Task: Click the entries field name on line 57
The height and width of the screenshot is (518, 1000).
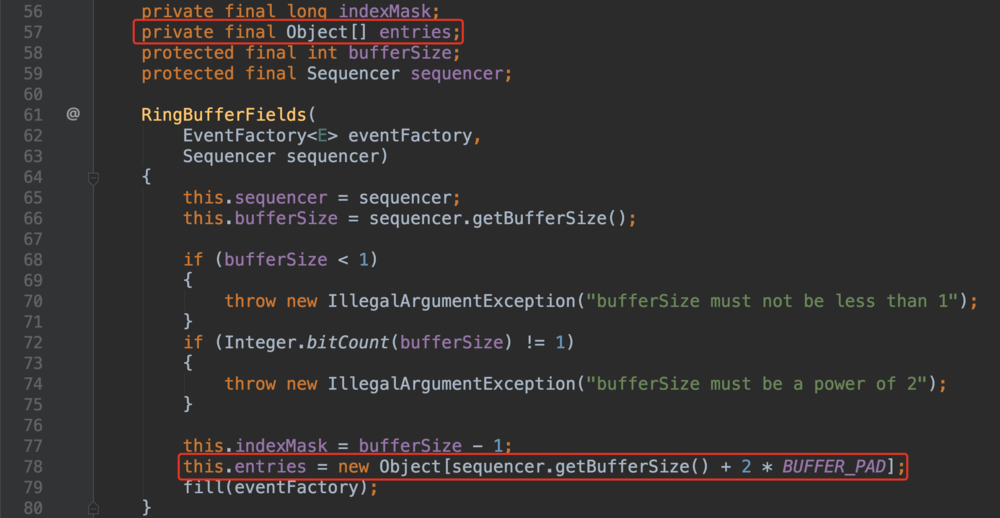Action: (420, 31)
